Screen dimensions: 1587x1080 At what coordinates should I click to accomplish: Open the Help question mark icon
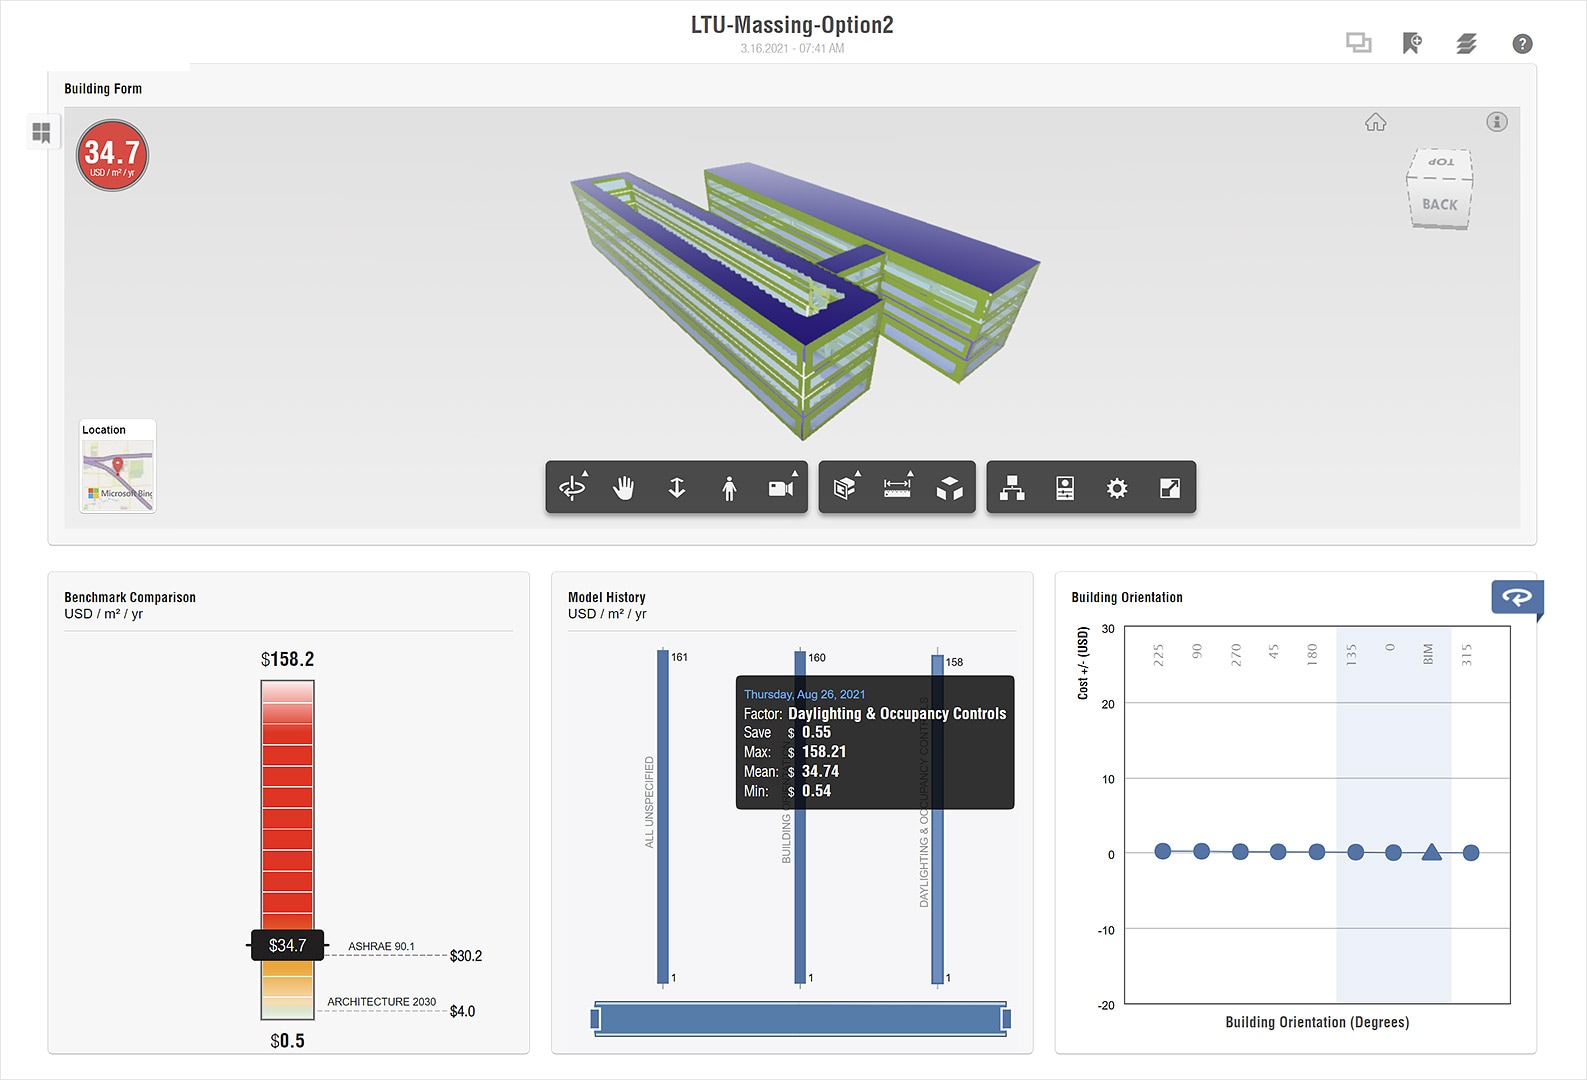(x=1522, y=44)
